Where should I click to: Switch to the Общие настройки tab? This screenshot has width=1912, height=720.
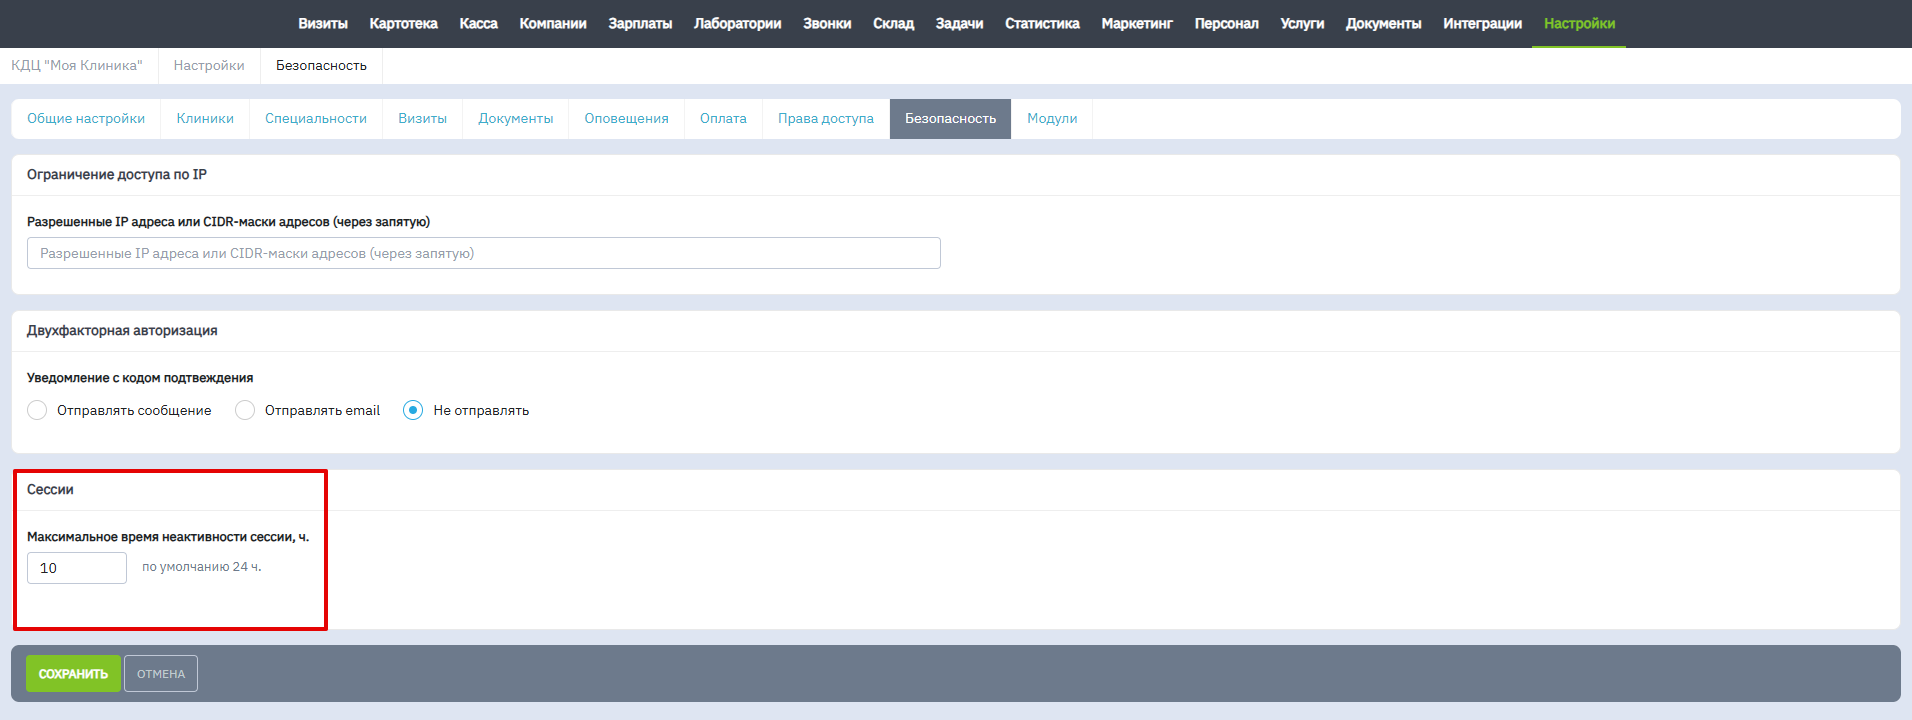coord(86,118)
